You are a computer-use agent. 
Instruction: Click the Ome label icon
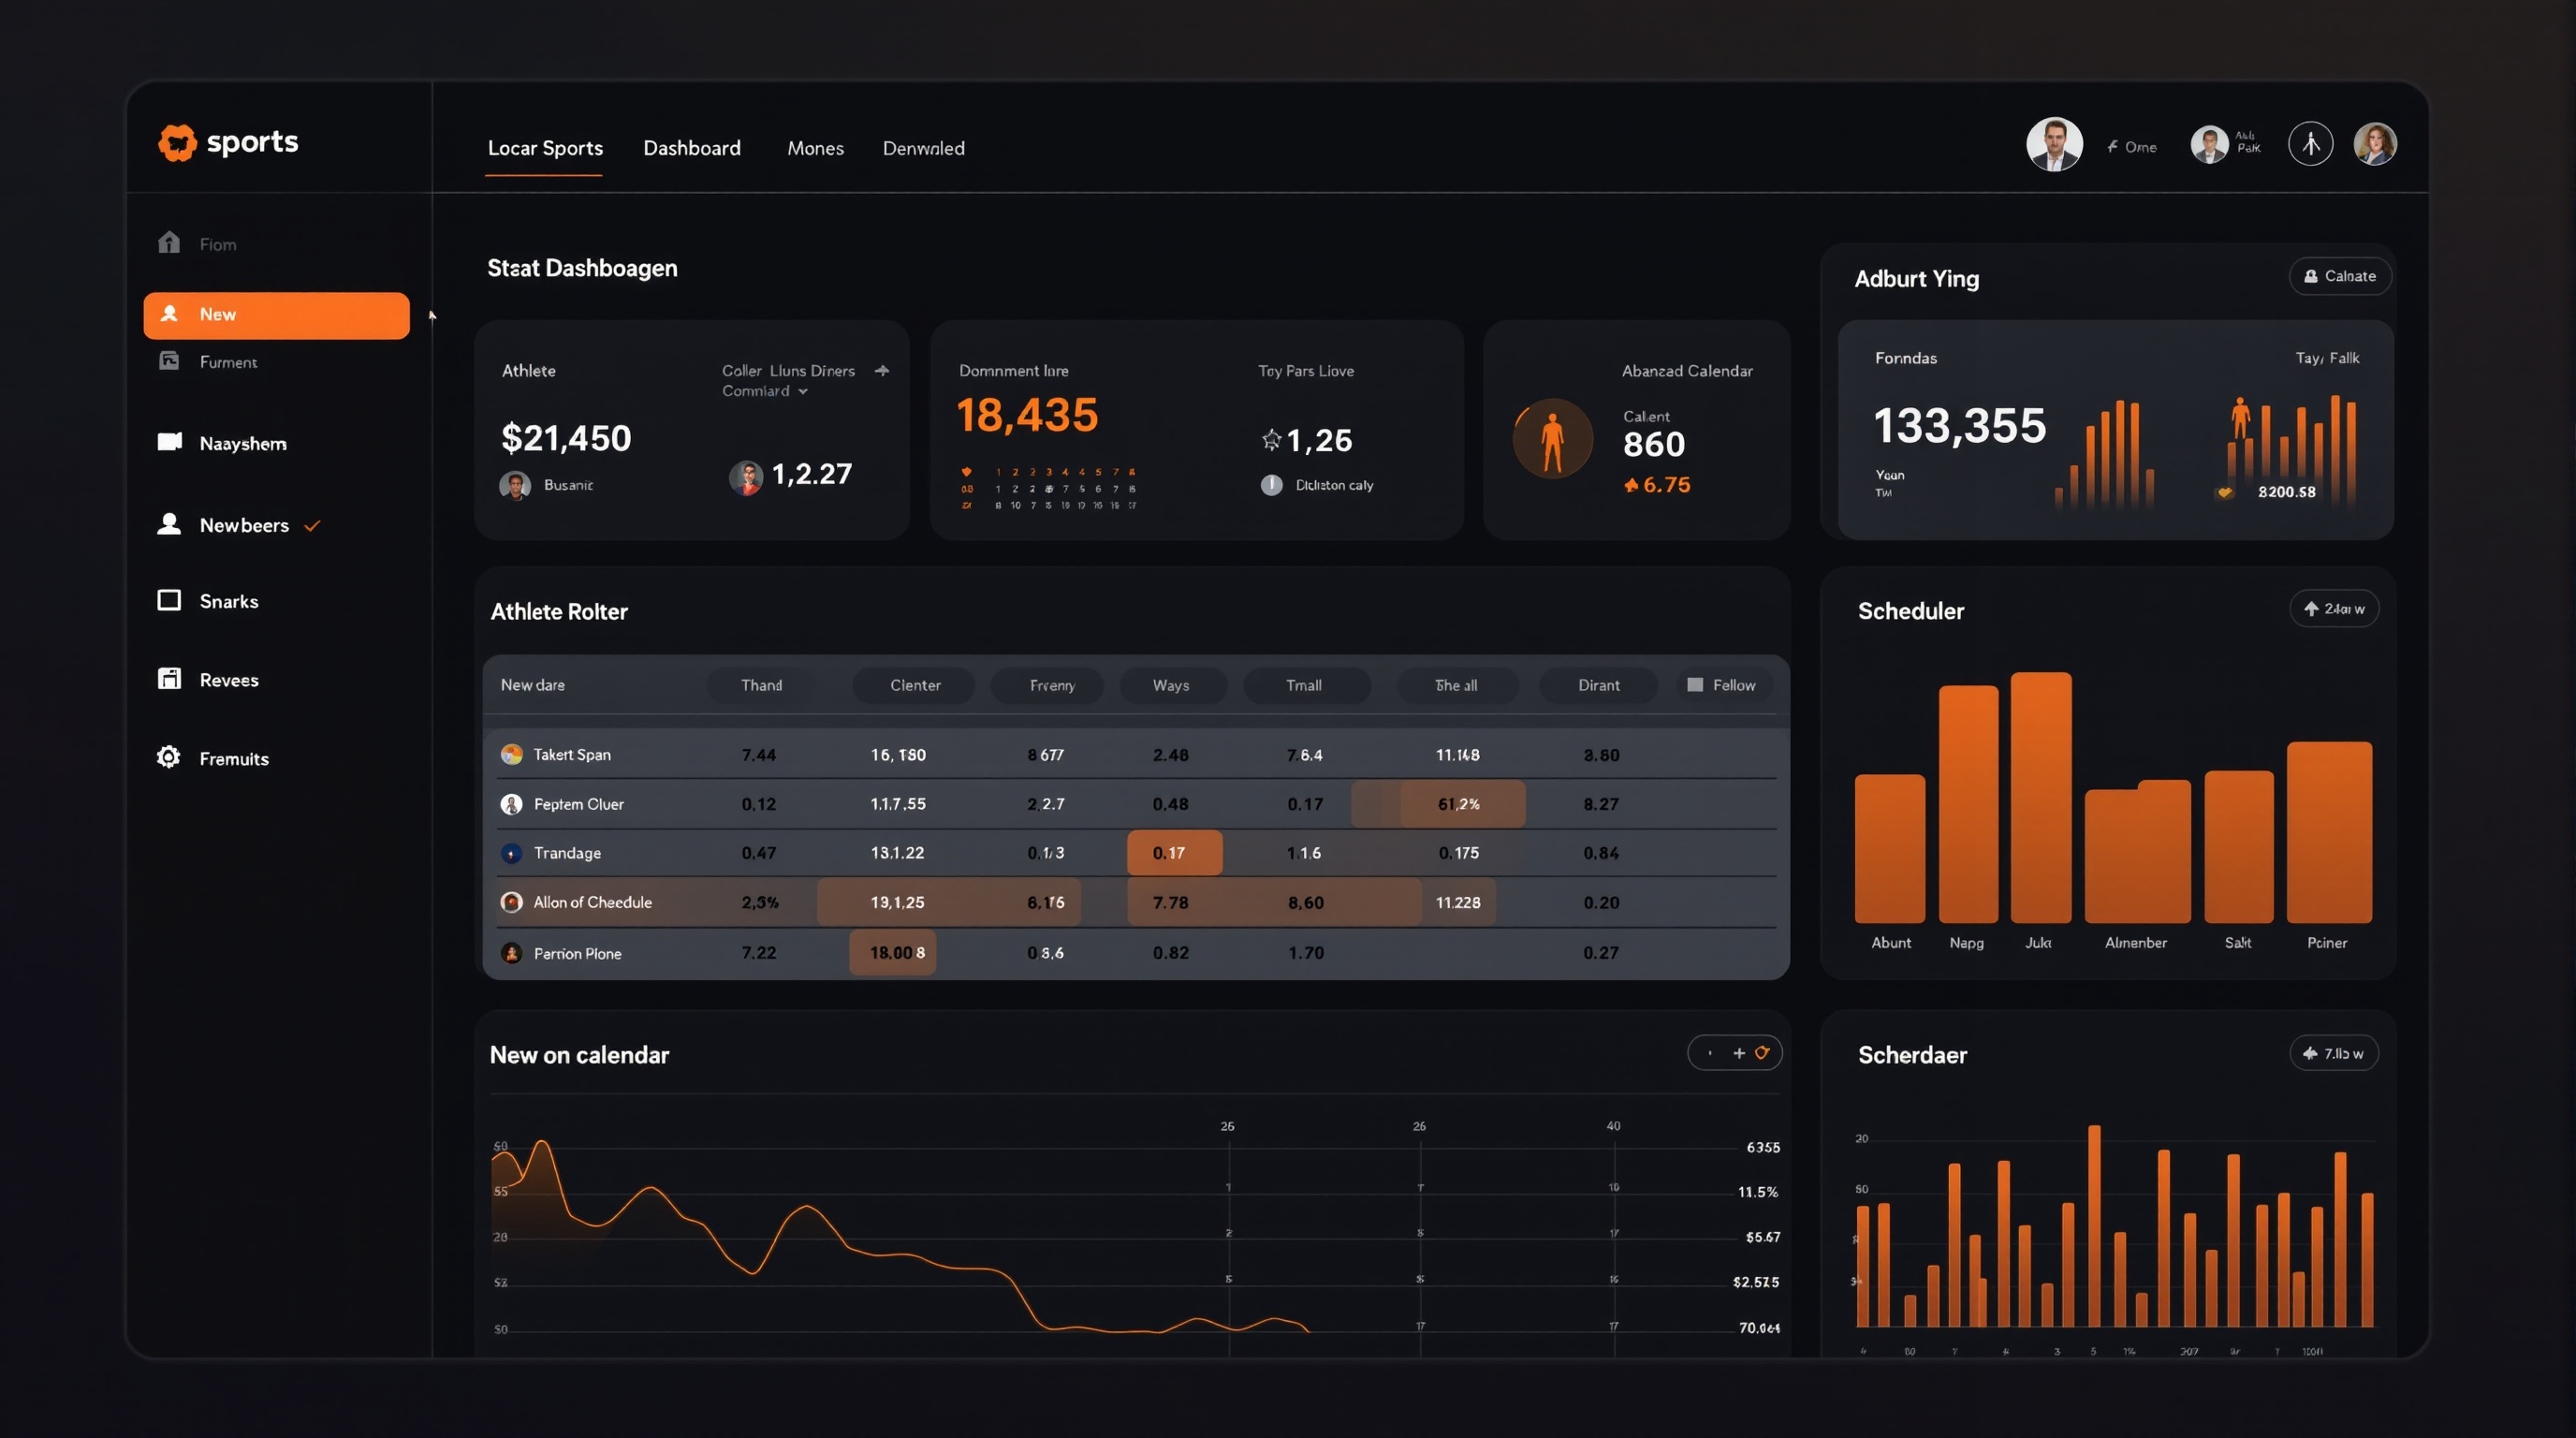coord(2112,147)
